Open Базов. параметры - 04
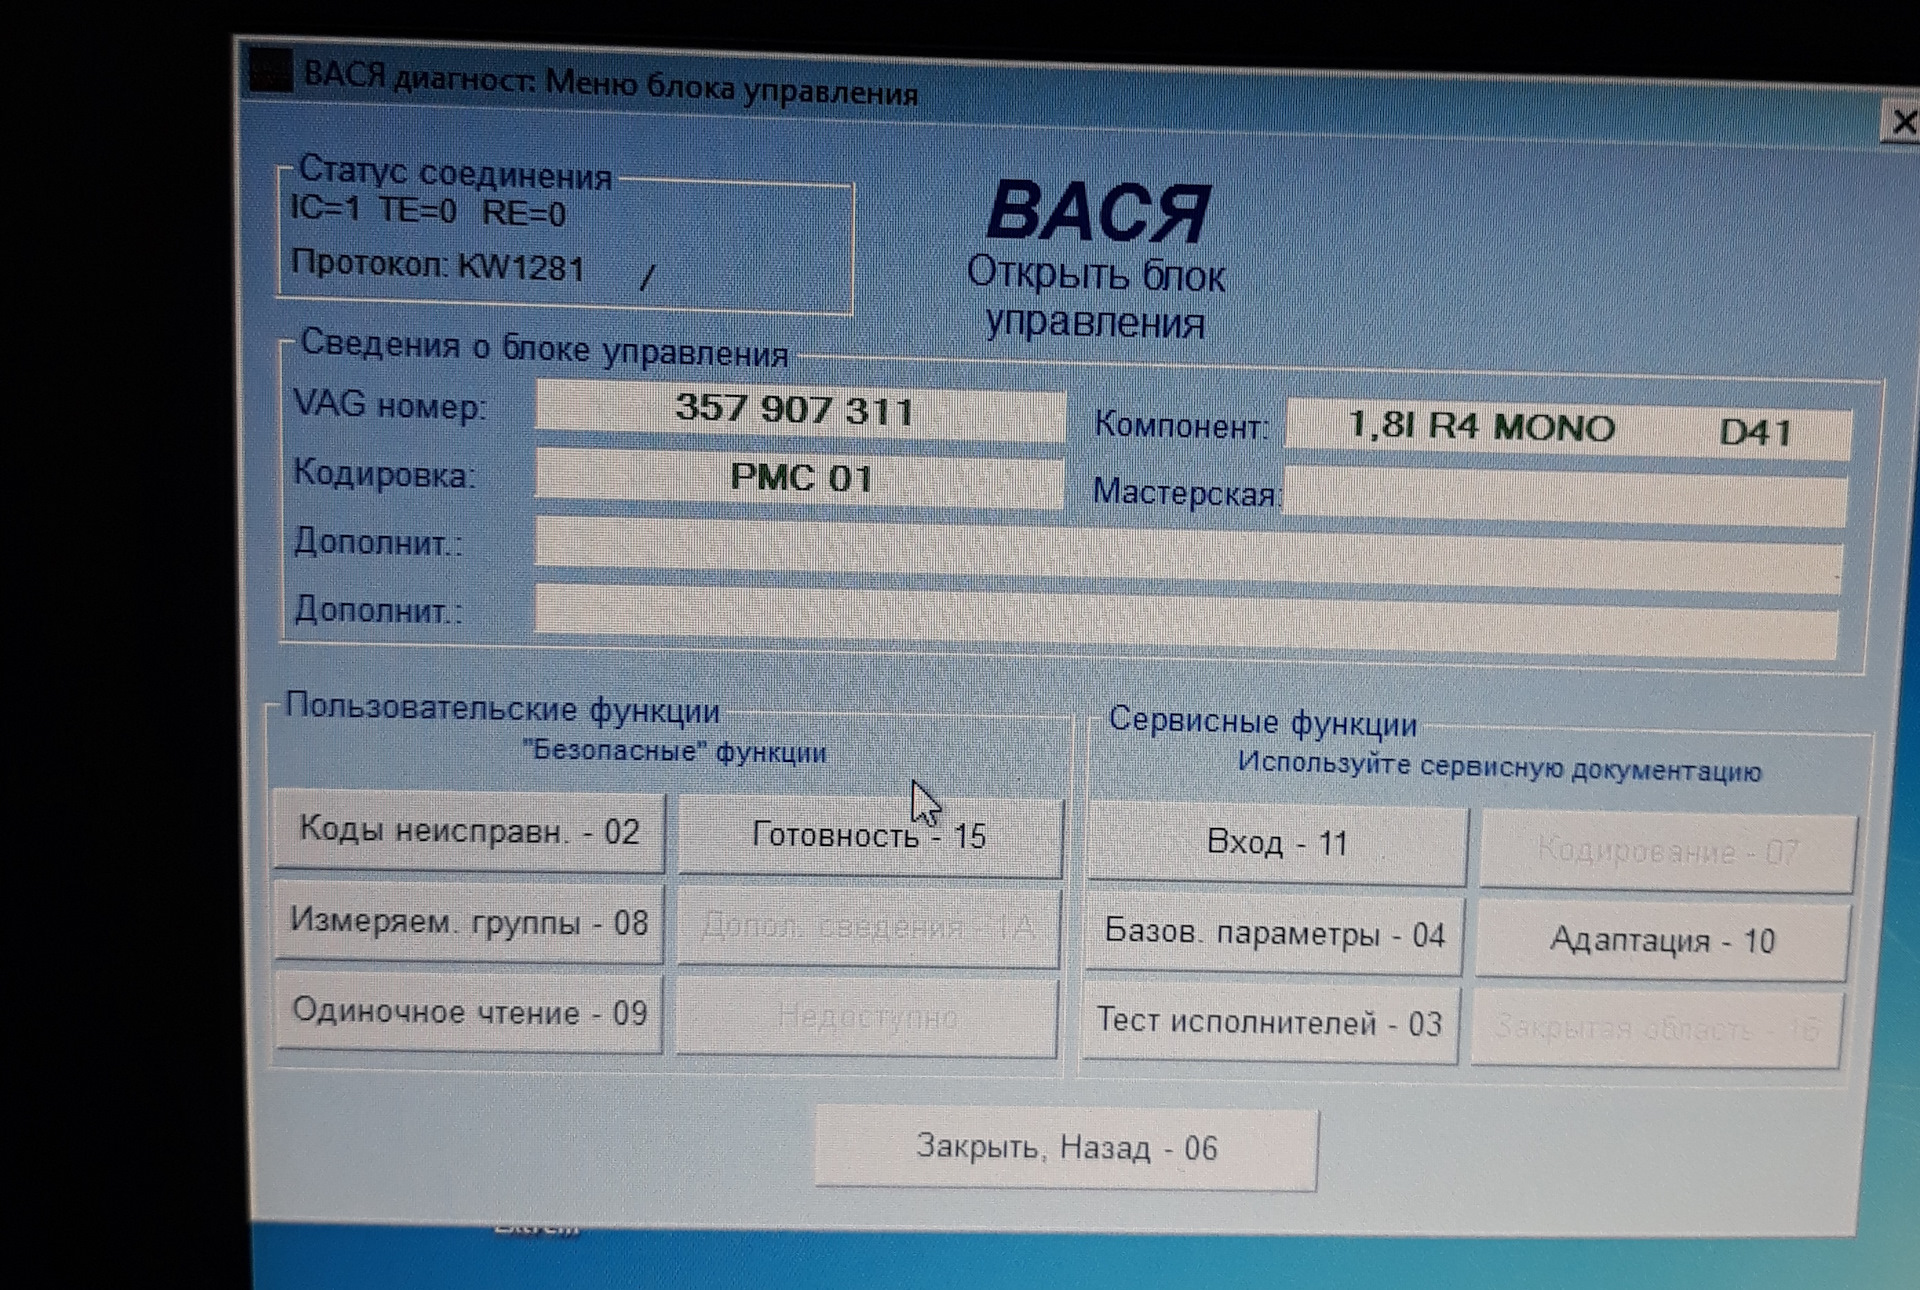This screenshot has height=1290, width=1920. (1273, 934)
